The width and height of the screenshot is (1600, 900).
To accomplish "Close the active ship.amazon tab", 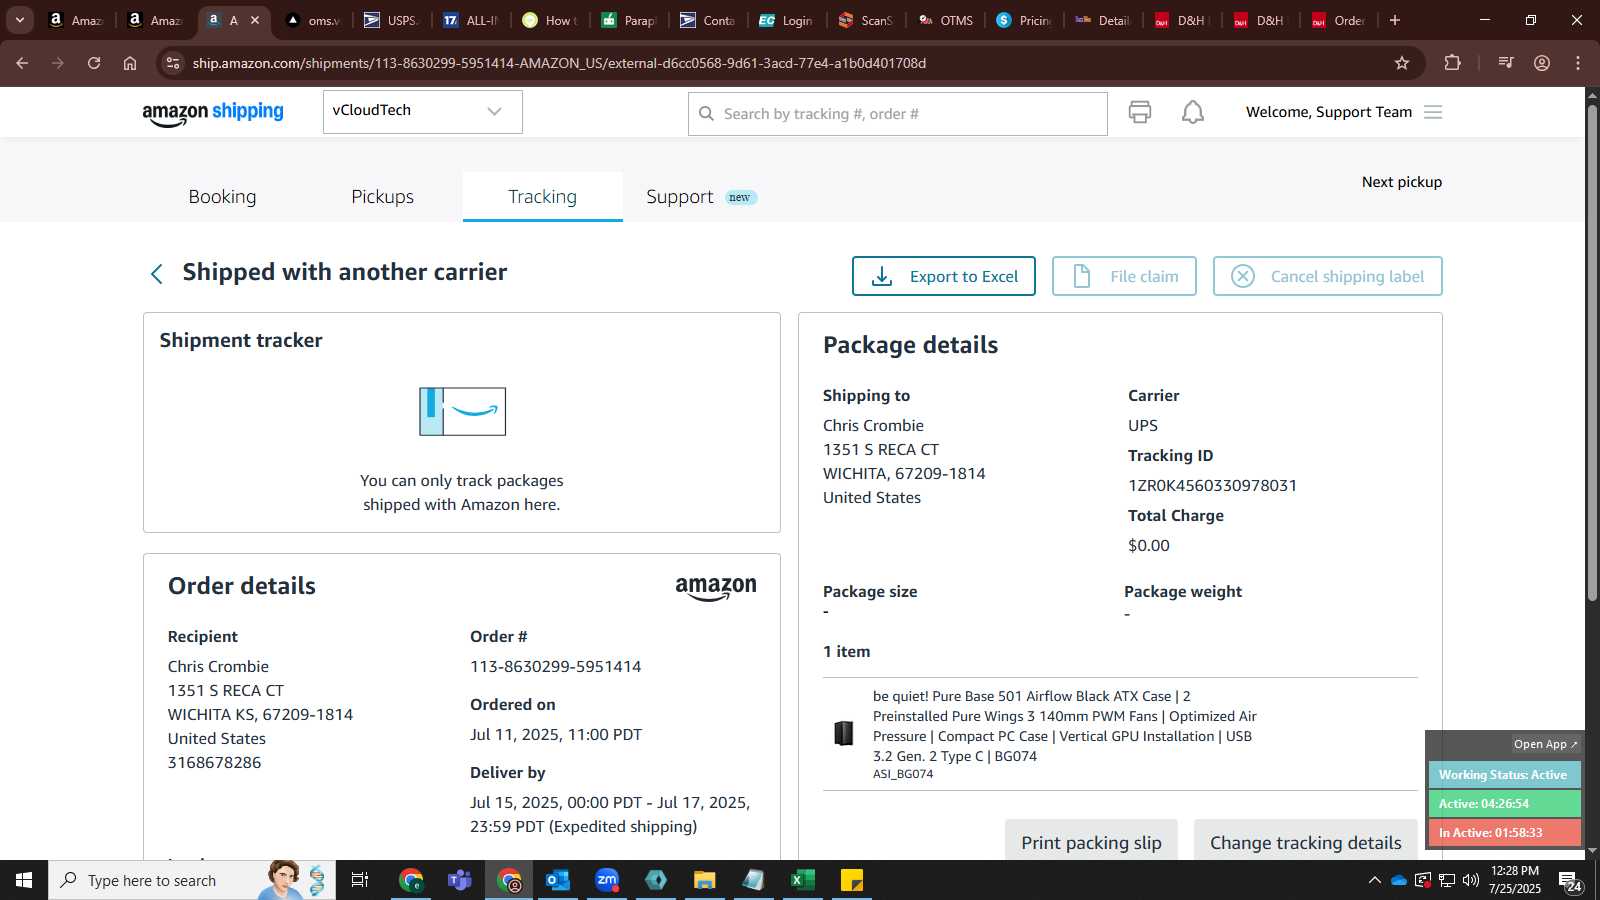I will coord(255,20).
